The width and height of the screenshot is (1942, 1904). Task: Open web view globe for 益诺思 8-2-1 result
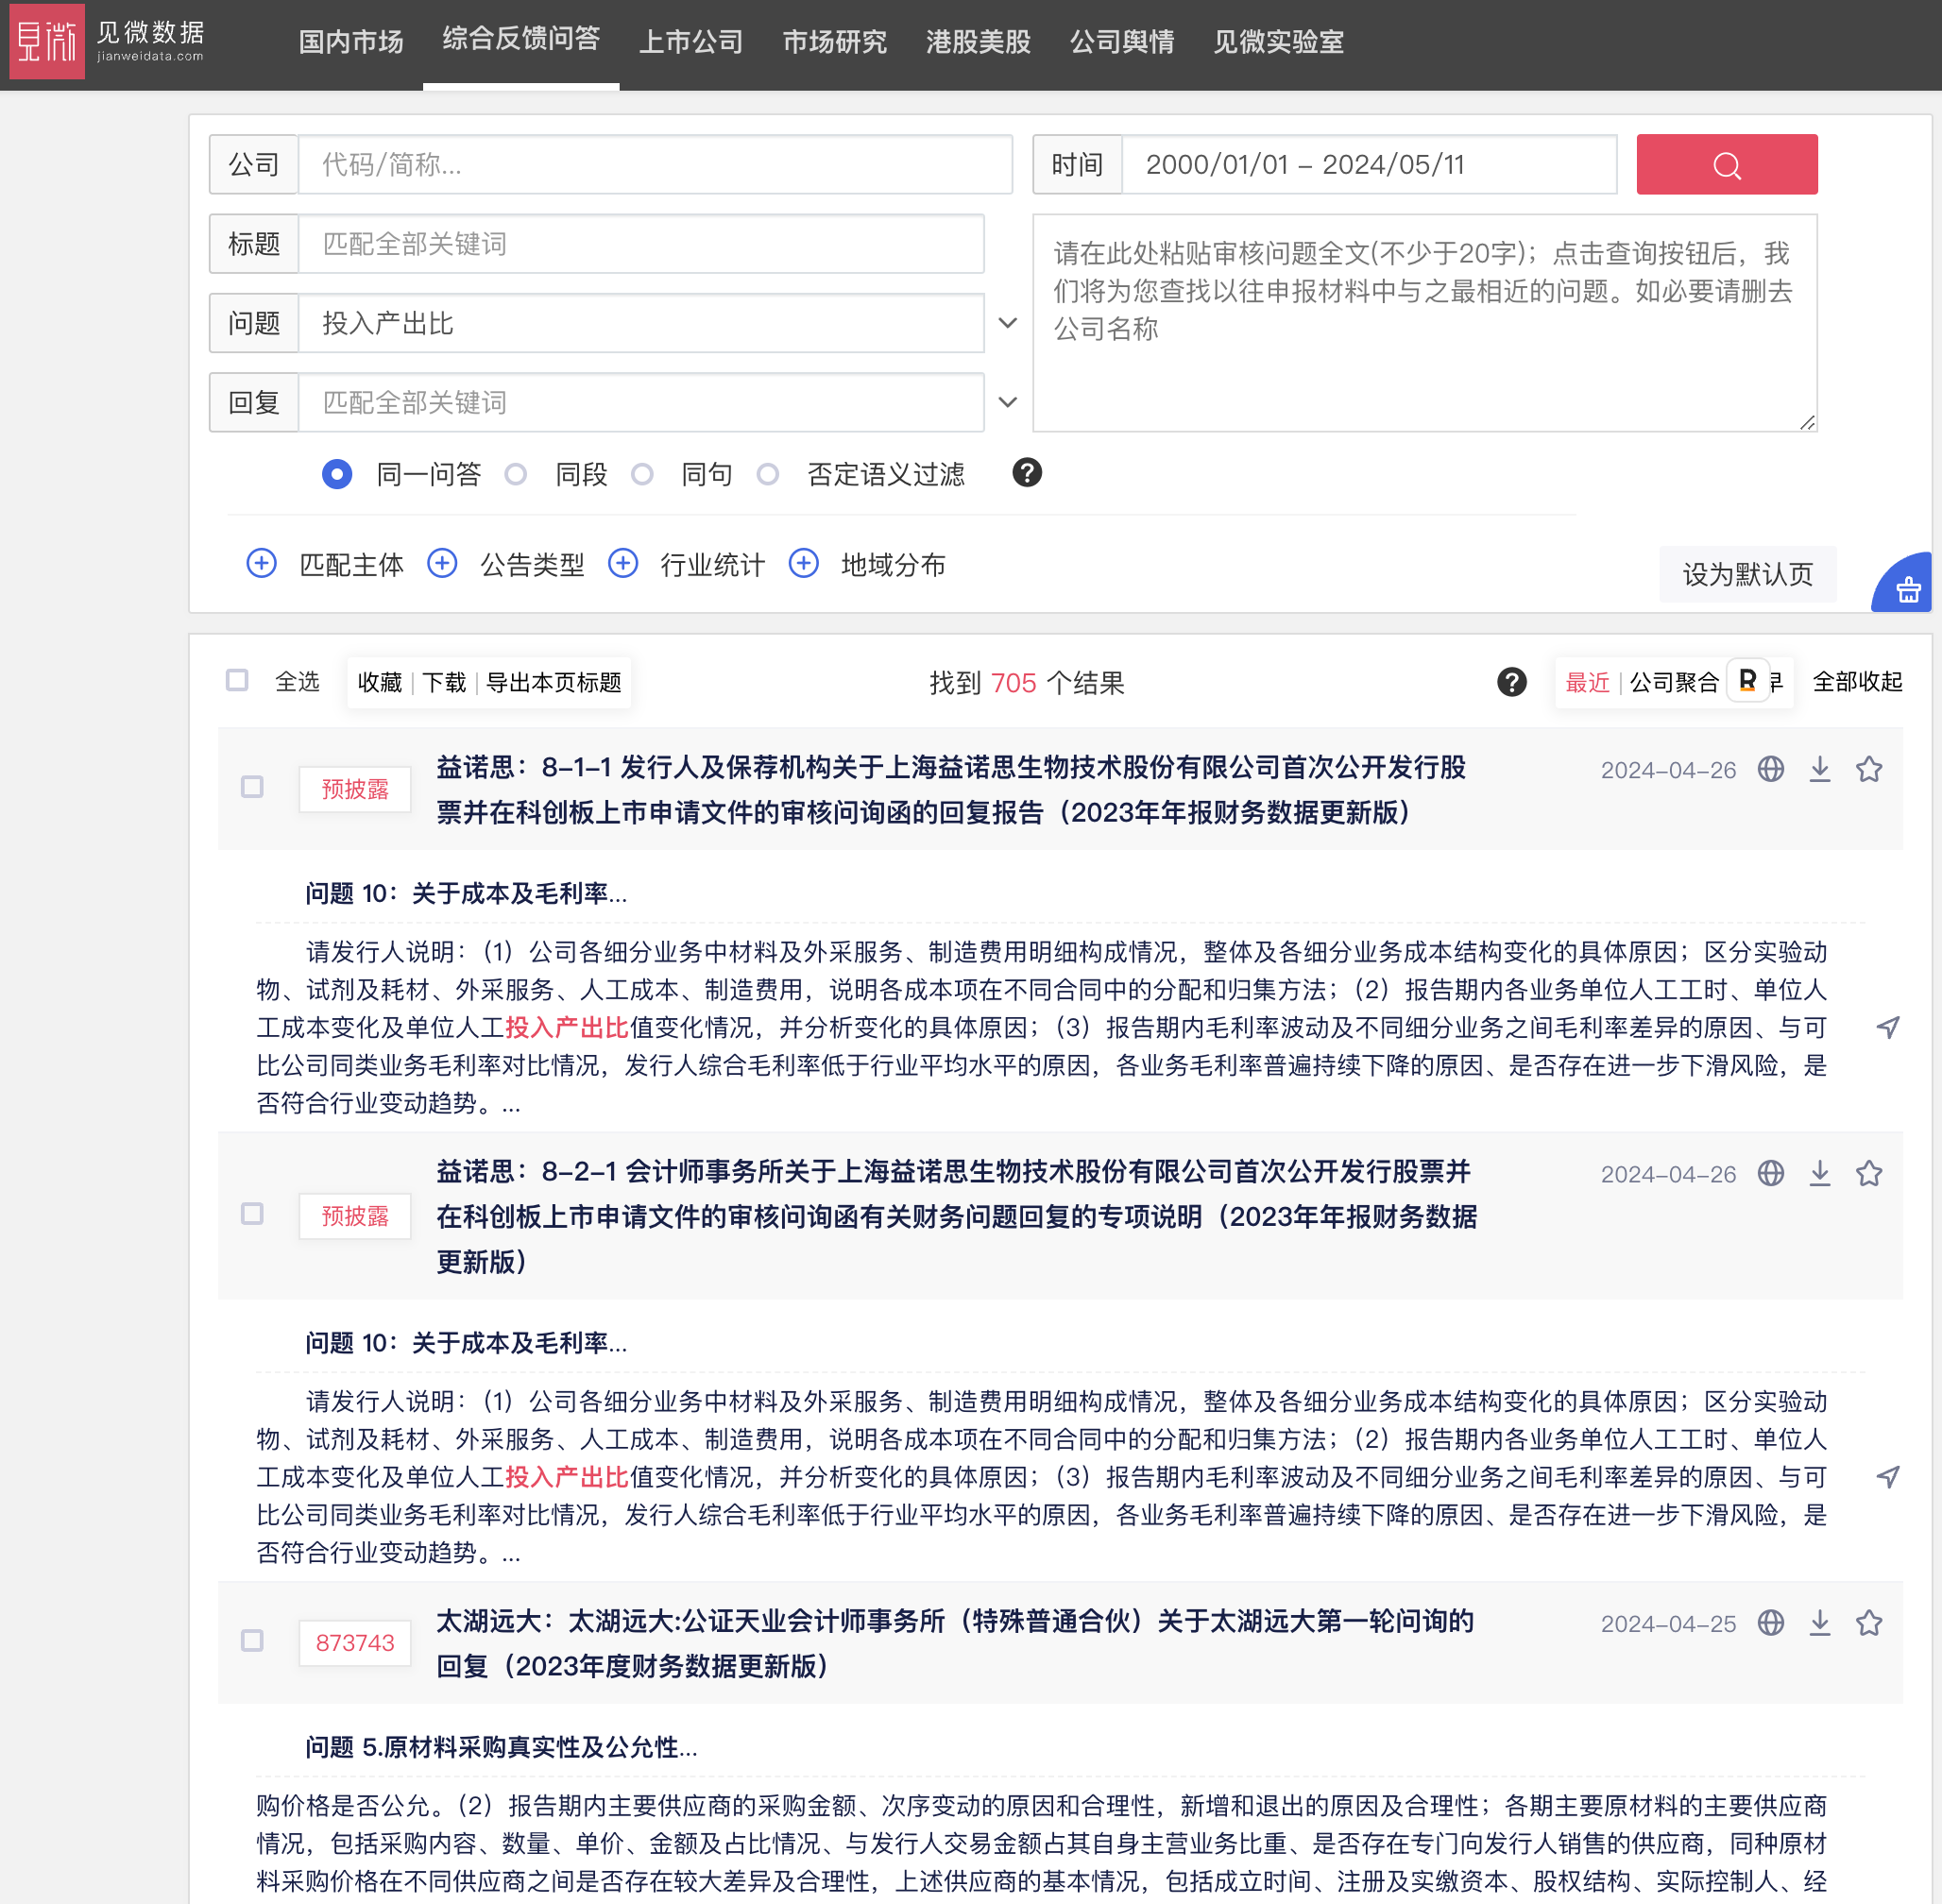[1770, 1173]
